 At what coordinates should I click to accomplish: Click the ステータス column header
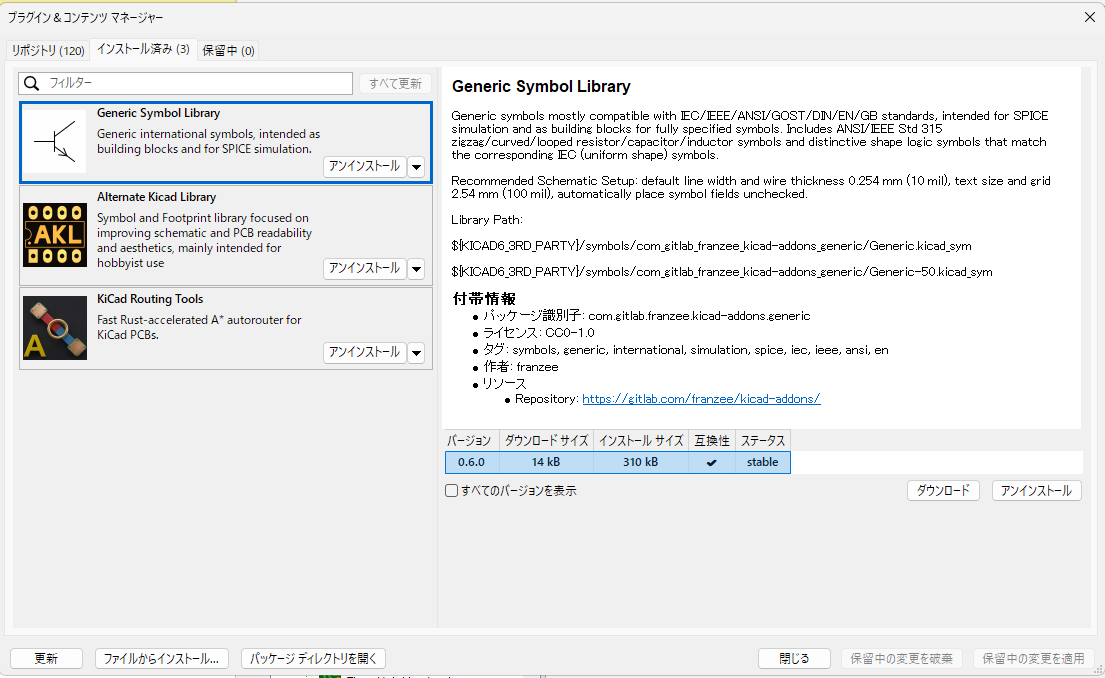[x=763, y=440]
